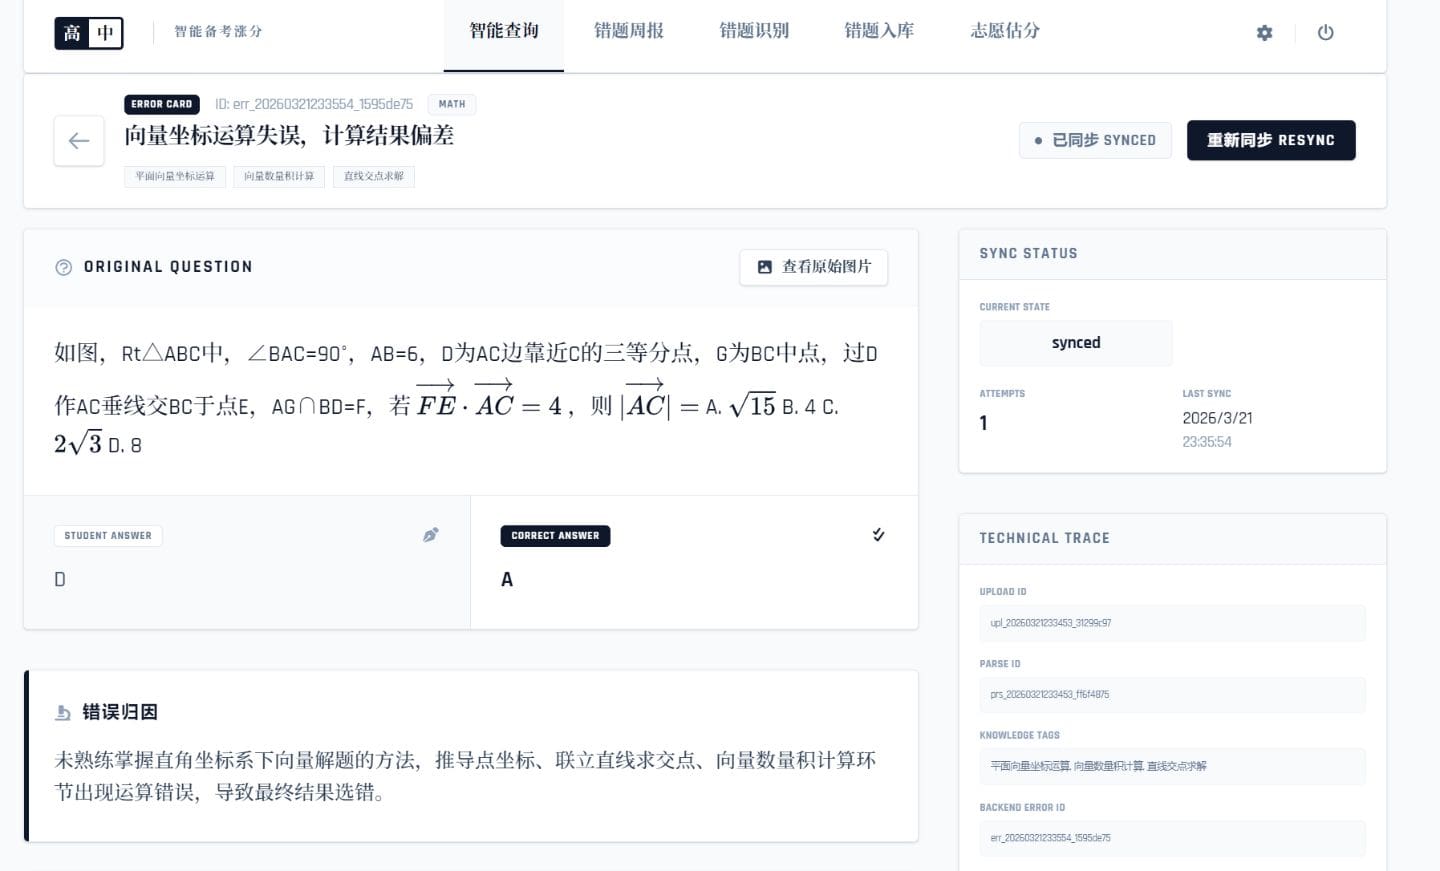Open the 志愿估分 tab
Image resolution: width=1440 pixels, height=871 pixels.
tap(1005, 31)
